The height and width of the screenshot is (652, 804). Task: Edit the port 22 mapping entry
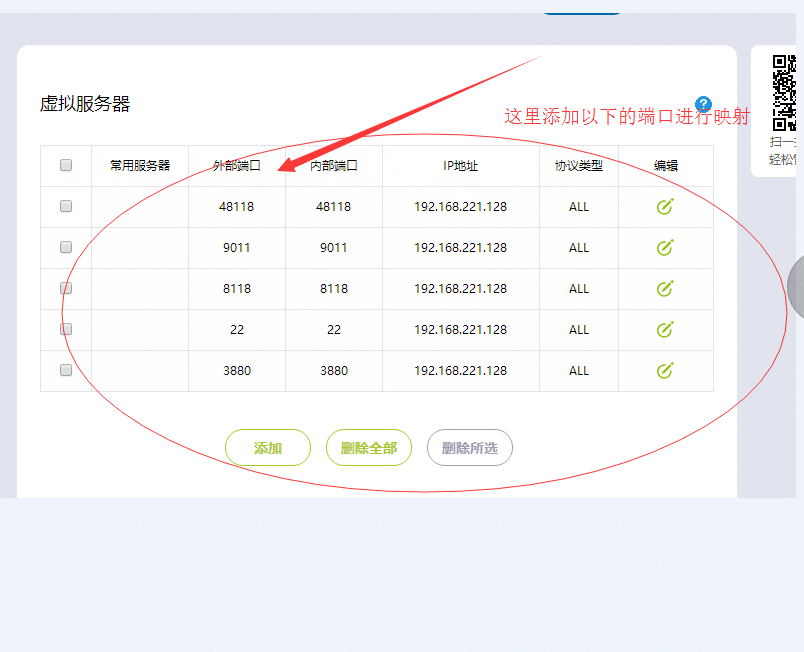tap(665, 329)
